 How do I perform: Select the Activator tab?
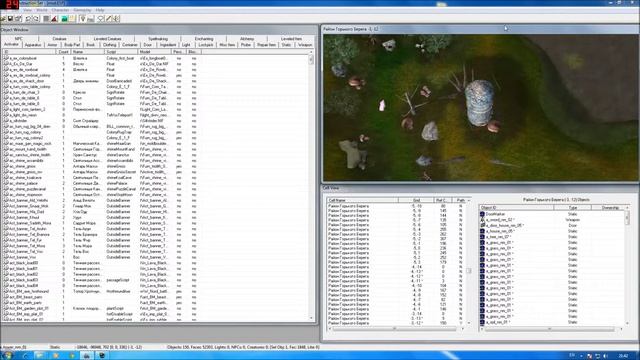[x=11, y=44]
